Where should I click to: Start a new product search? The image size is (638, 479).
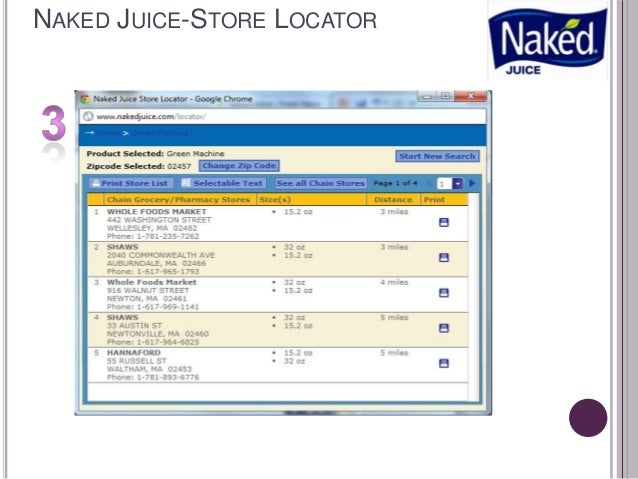437,156
